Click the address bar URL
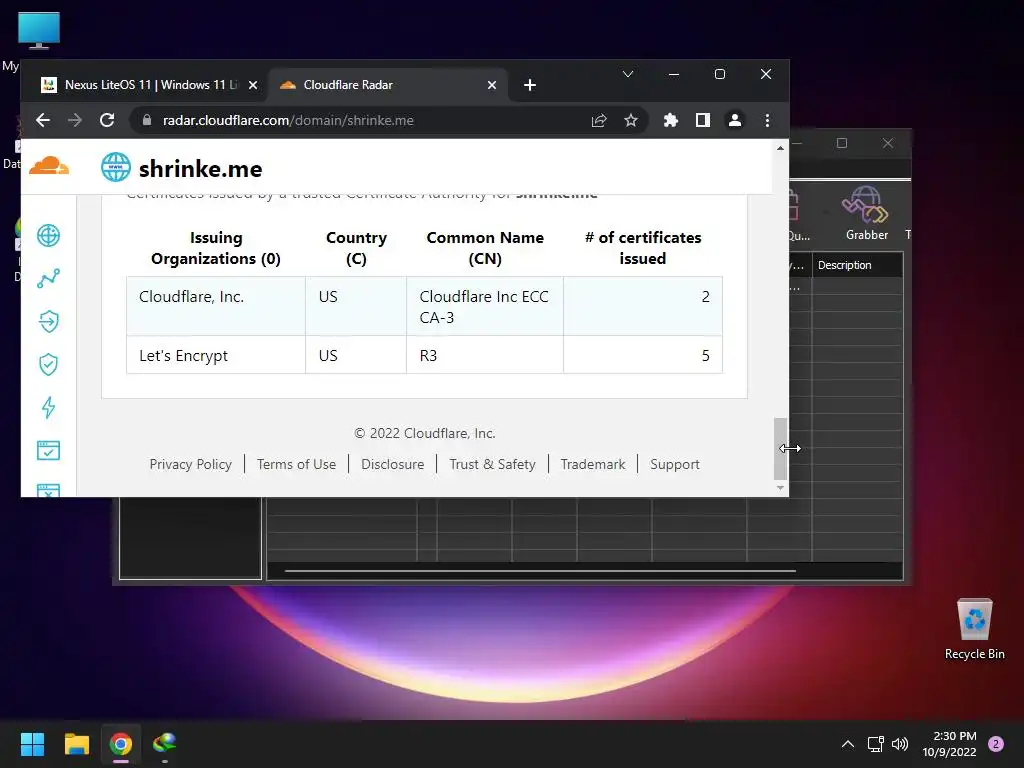1024x768 pixels. click(x=288, y=120)
